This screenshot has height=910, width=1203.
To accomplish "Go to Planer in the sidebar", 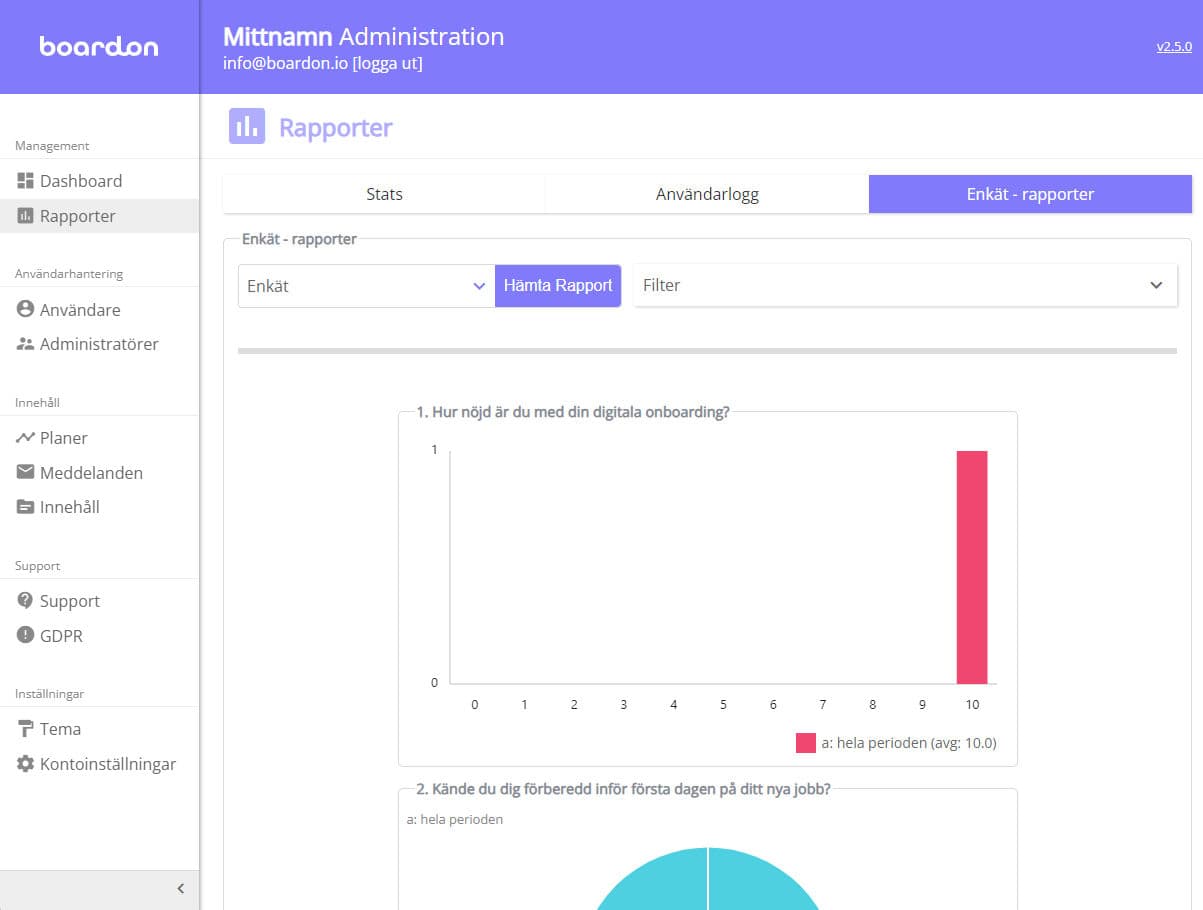I will pyautogui.click(x=64, y=438).
